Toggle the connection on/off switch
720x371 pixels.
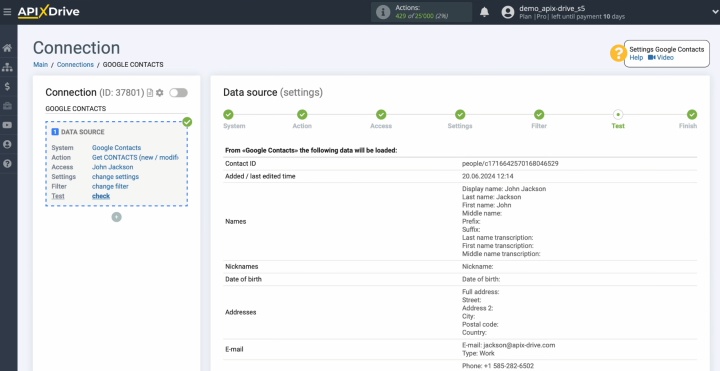point(178,93)
